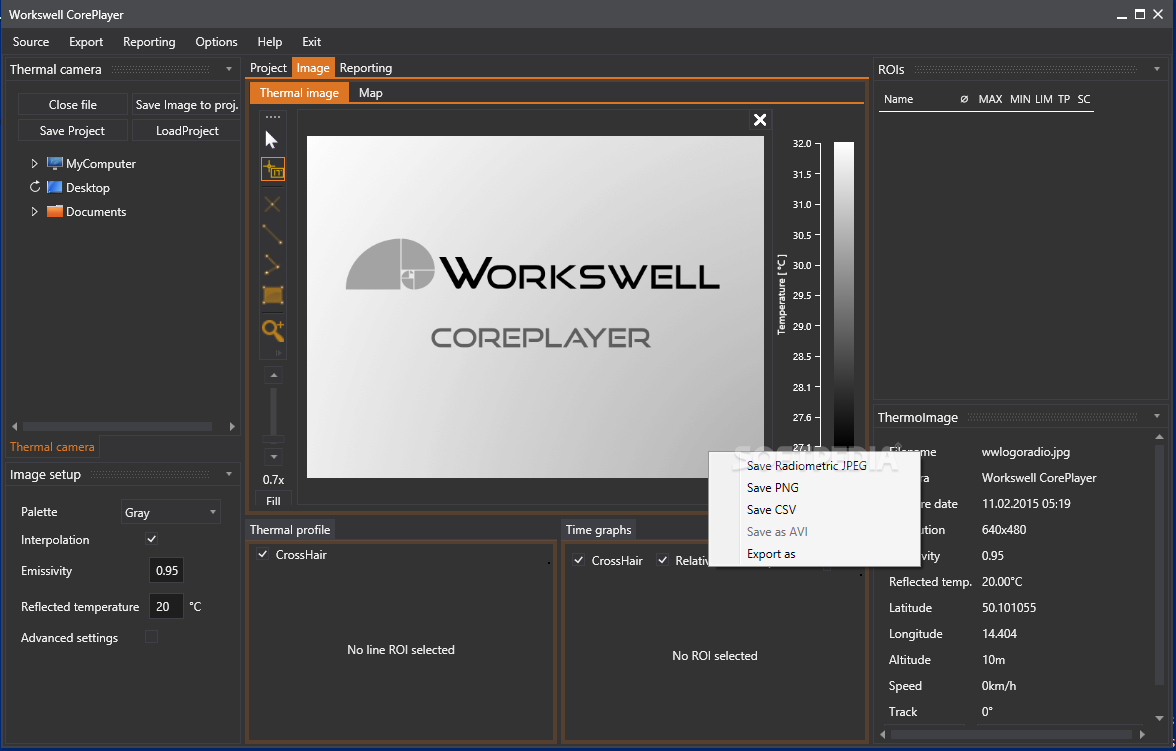
Task: Select the arrow pointer tool
Action: [x=272, y=140]
